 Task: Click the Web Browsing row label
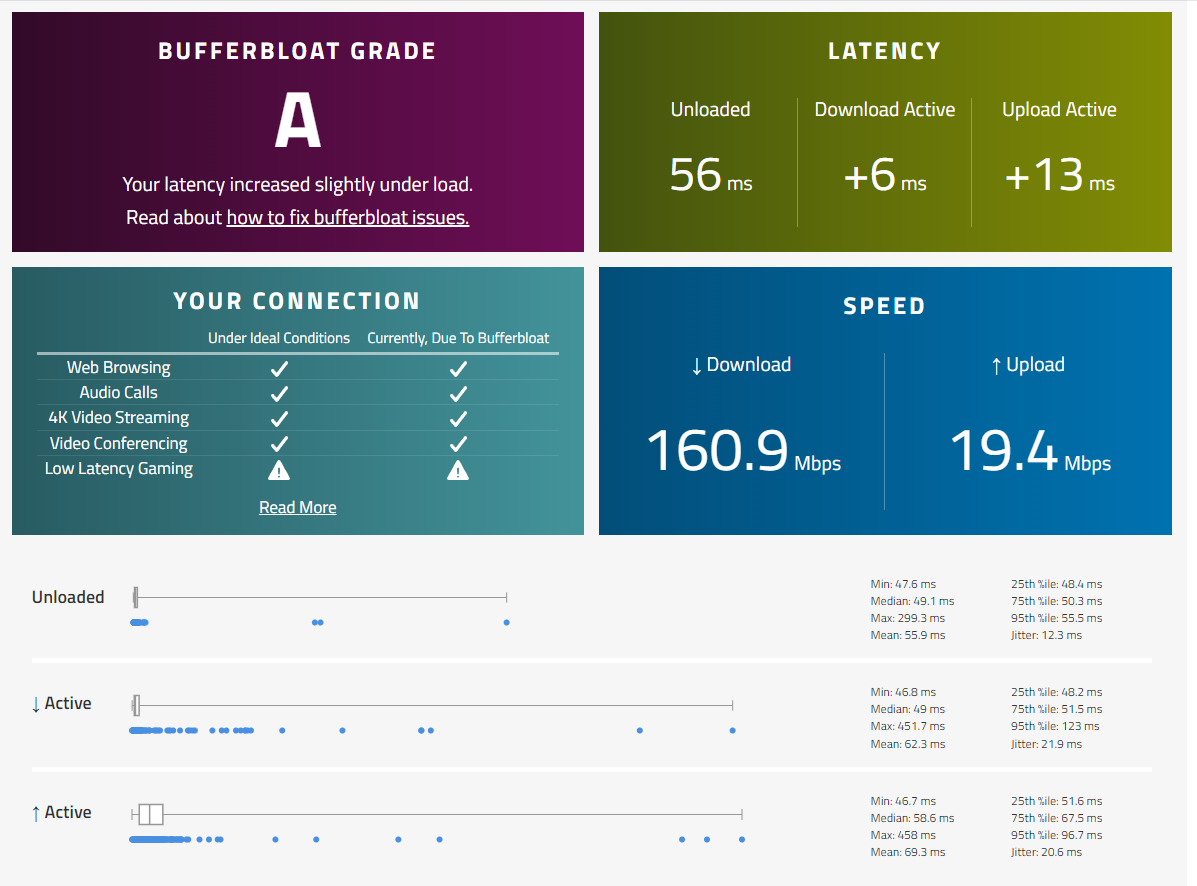[118, 367]
